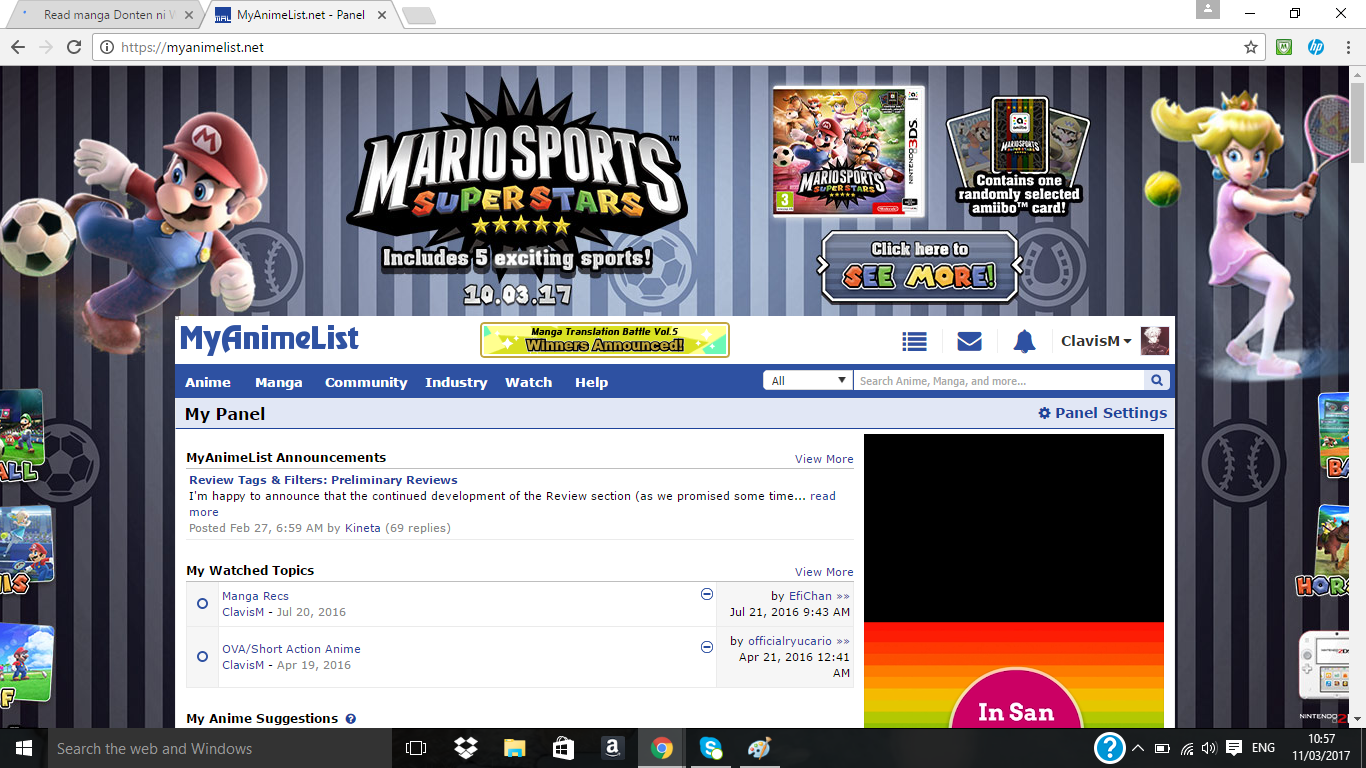Unwatch OVA/Short Action Anime topic with minus icon

click(707, 647)
